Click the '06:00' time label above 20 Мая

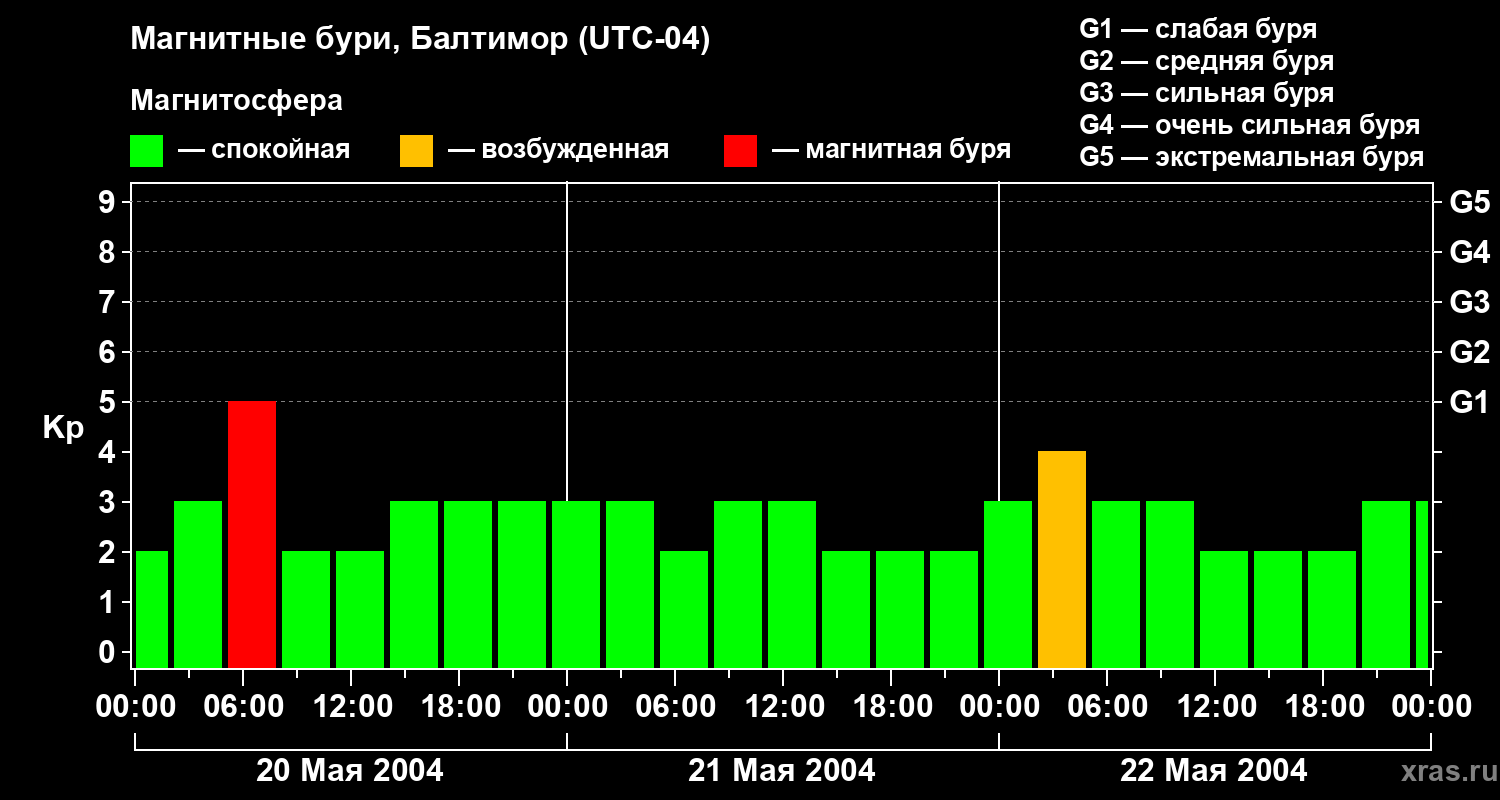pos(243,707)
